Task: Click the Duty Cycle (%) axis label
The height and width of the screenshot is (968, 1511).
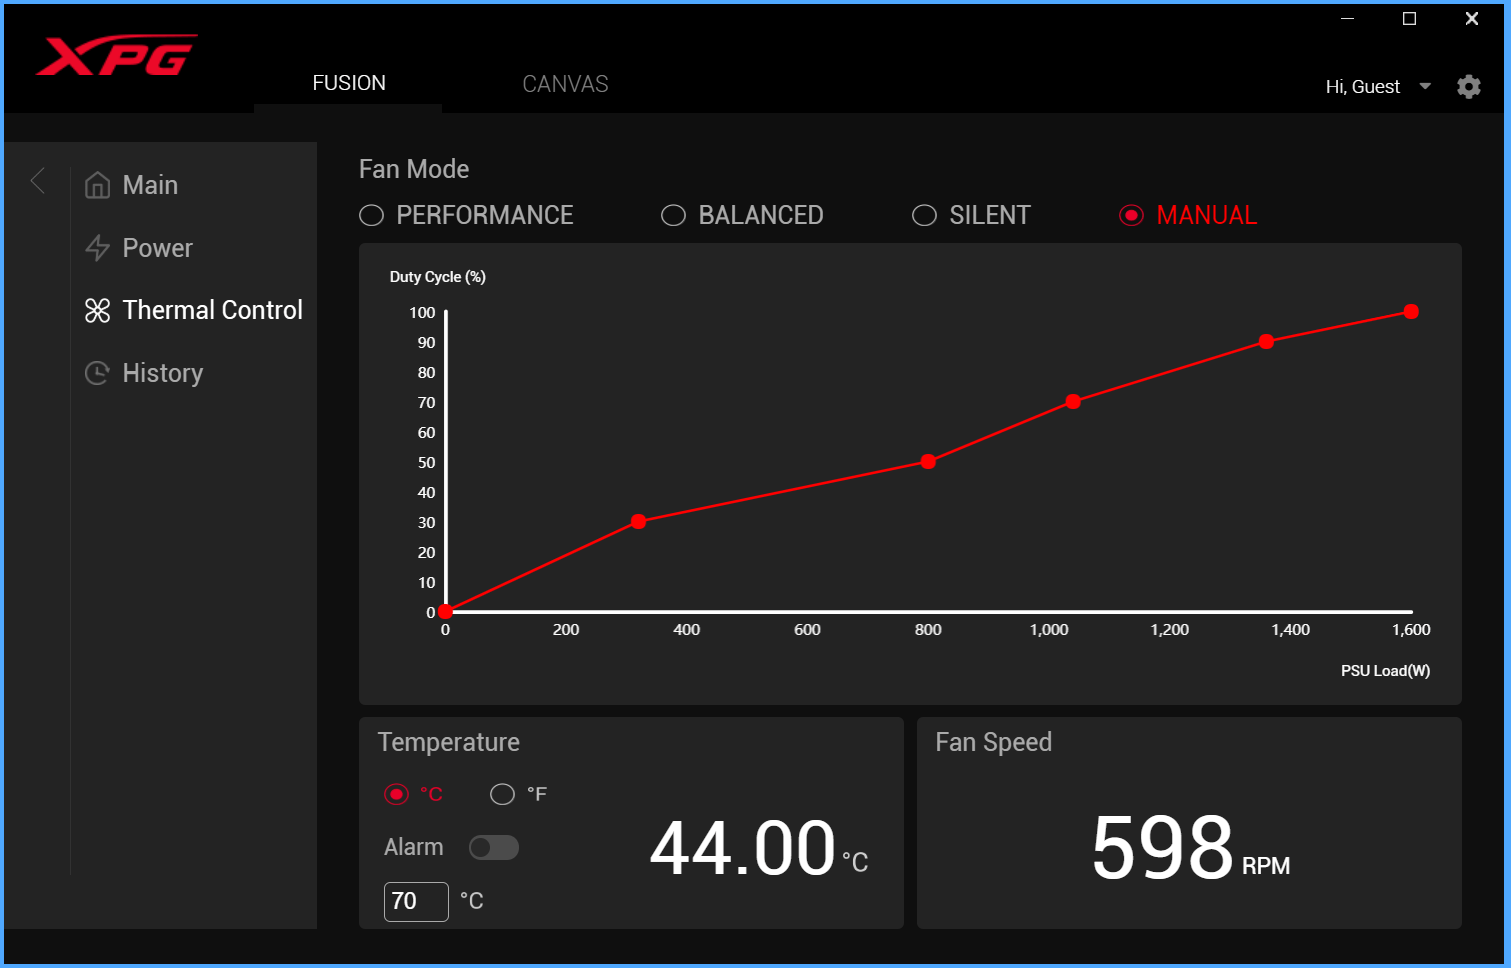Action: pos(438,277)
